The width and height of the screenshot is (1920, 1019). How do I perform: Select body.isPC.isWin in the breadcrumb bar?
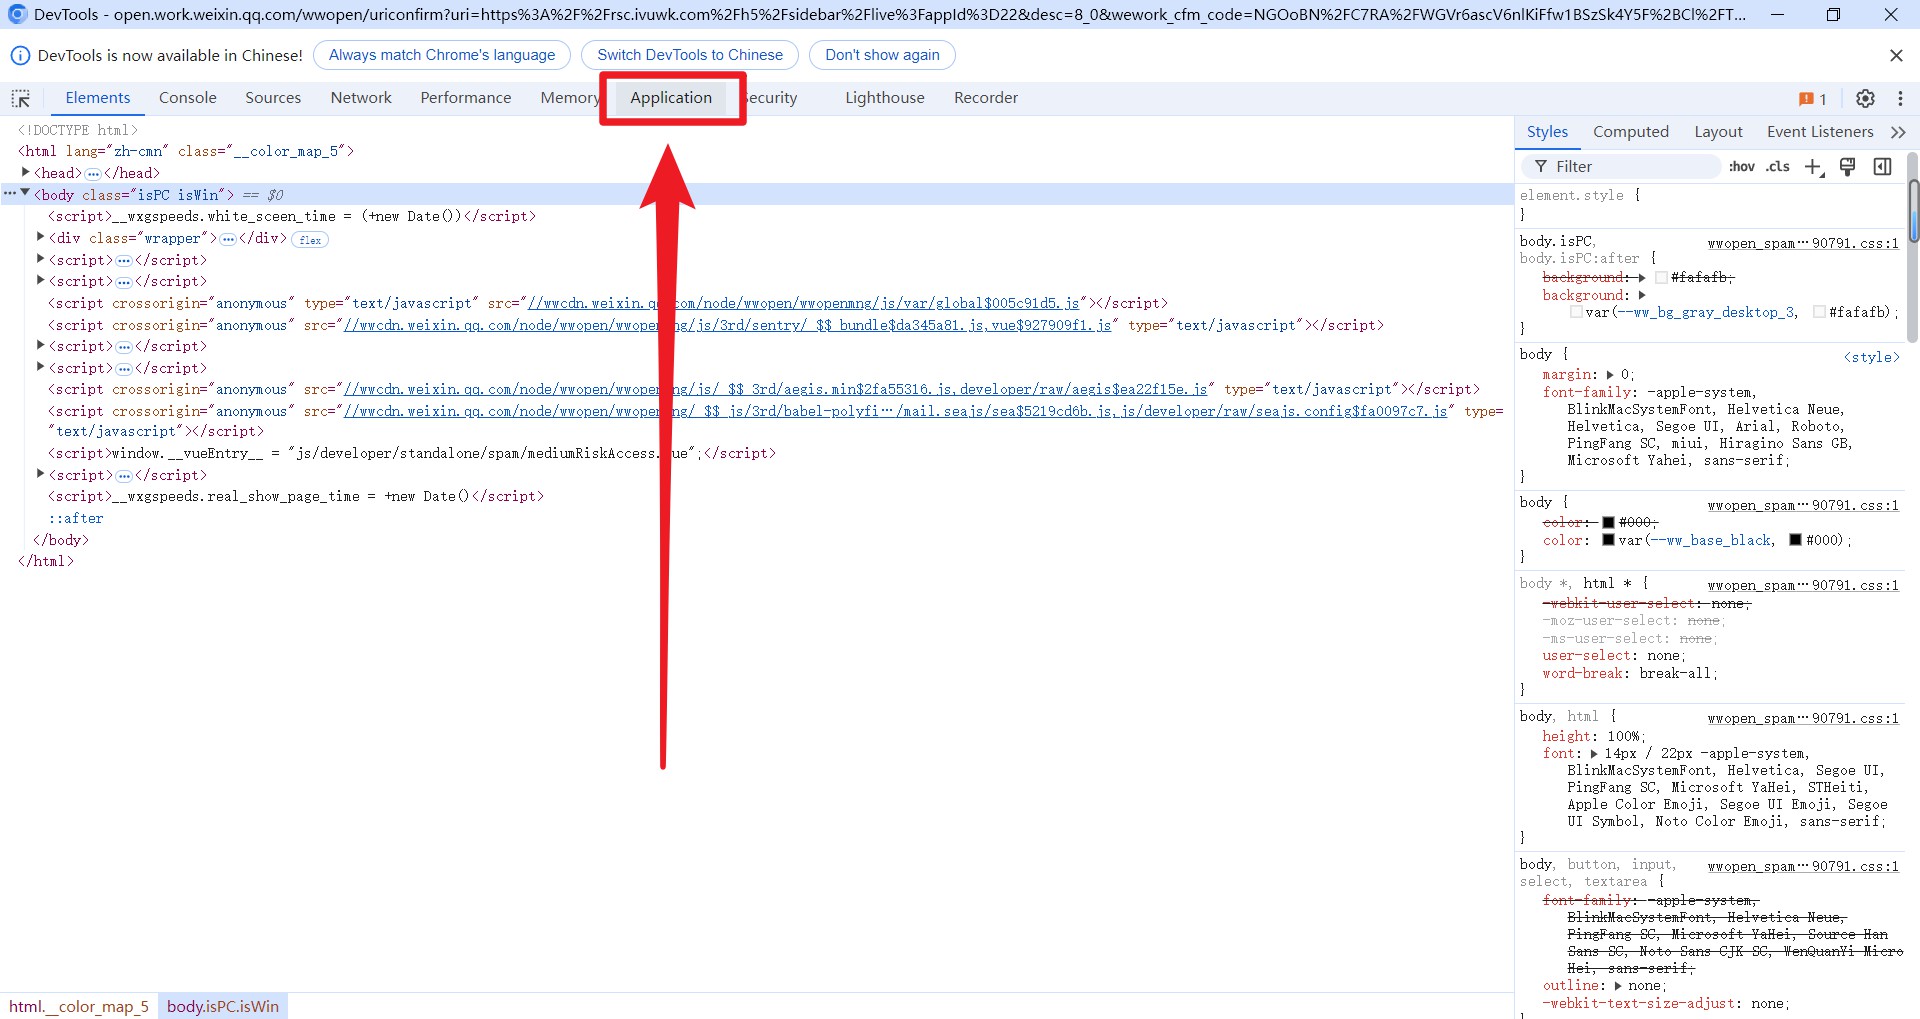pyautogui.click(x=223, y=1007)
